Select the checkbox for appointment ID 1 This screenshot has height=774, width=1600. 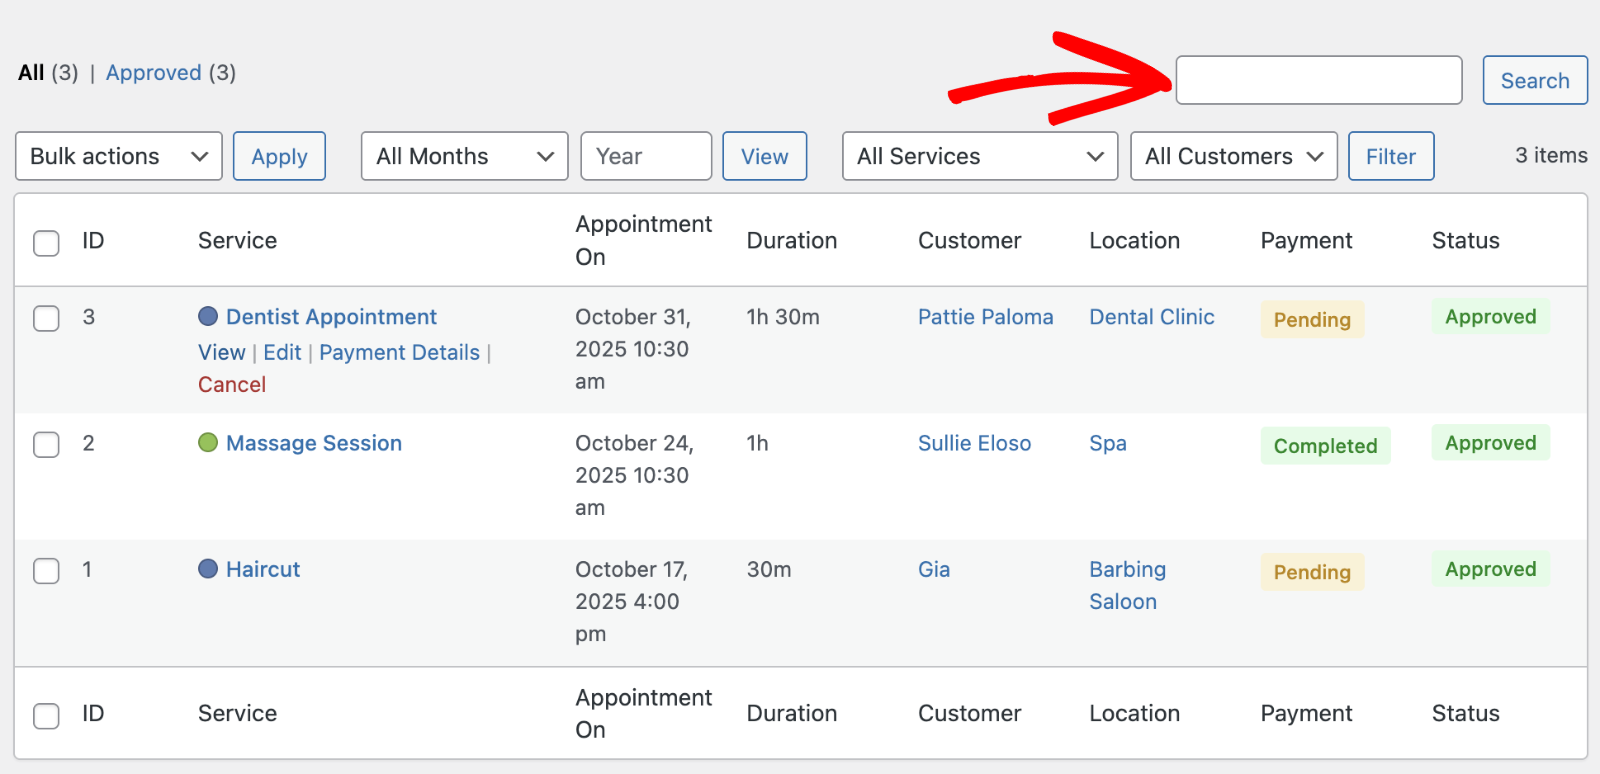tap(46, 570)
